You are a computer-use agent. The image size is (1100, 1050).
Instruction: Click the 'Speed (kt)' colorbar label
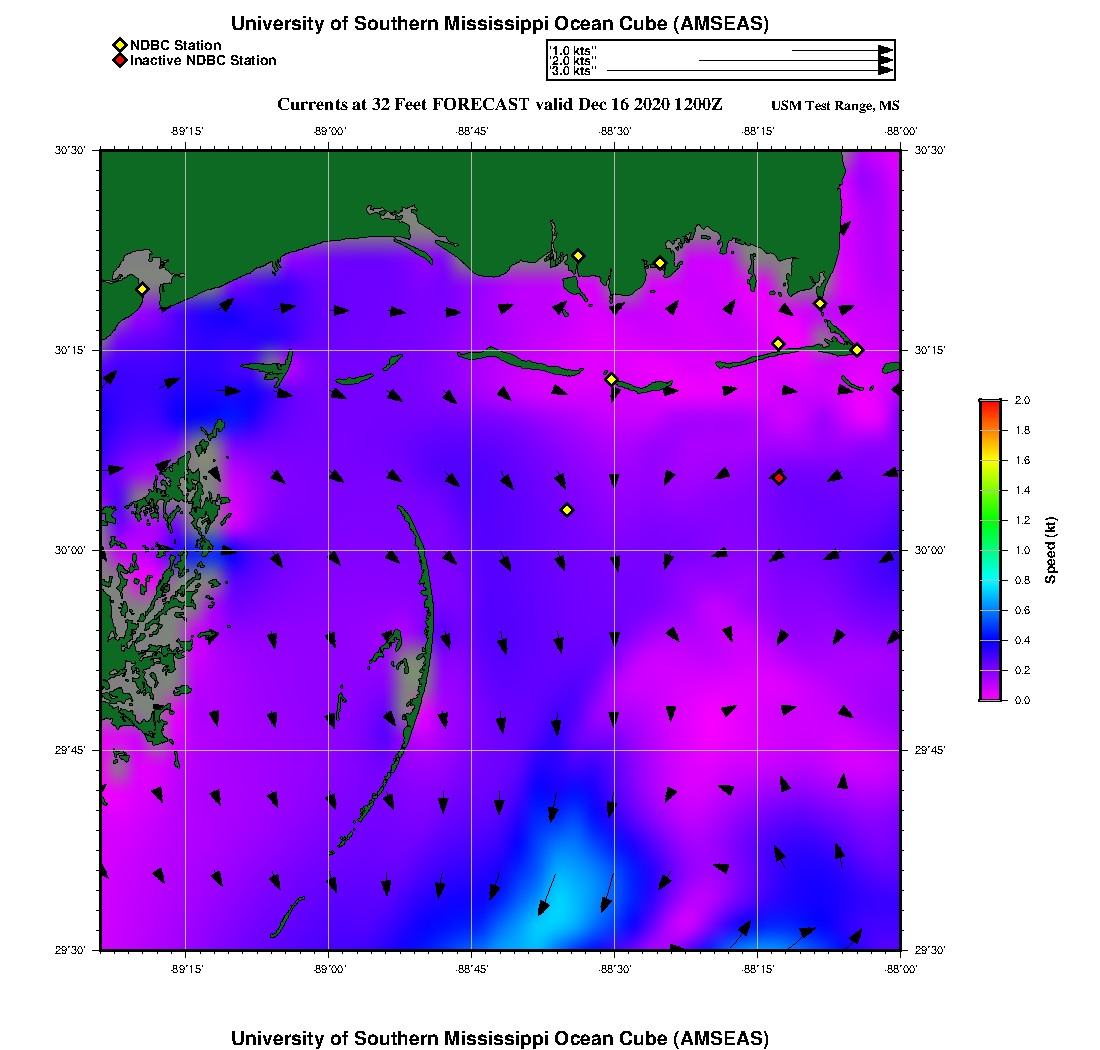pos(1050,550)
